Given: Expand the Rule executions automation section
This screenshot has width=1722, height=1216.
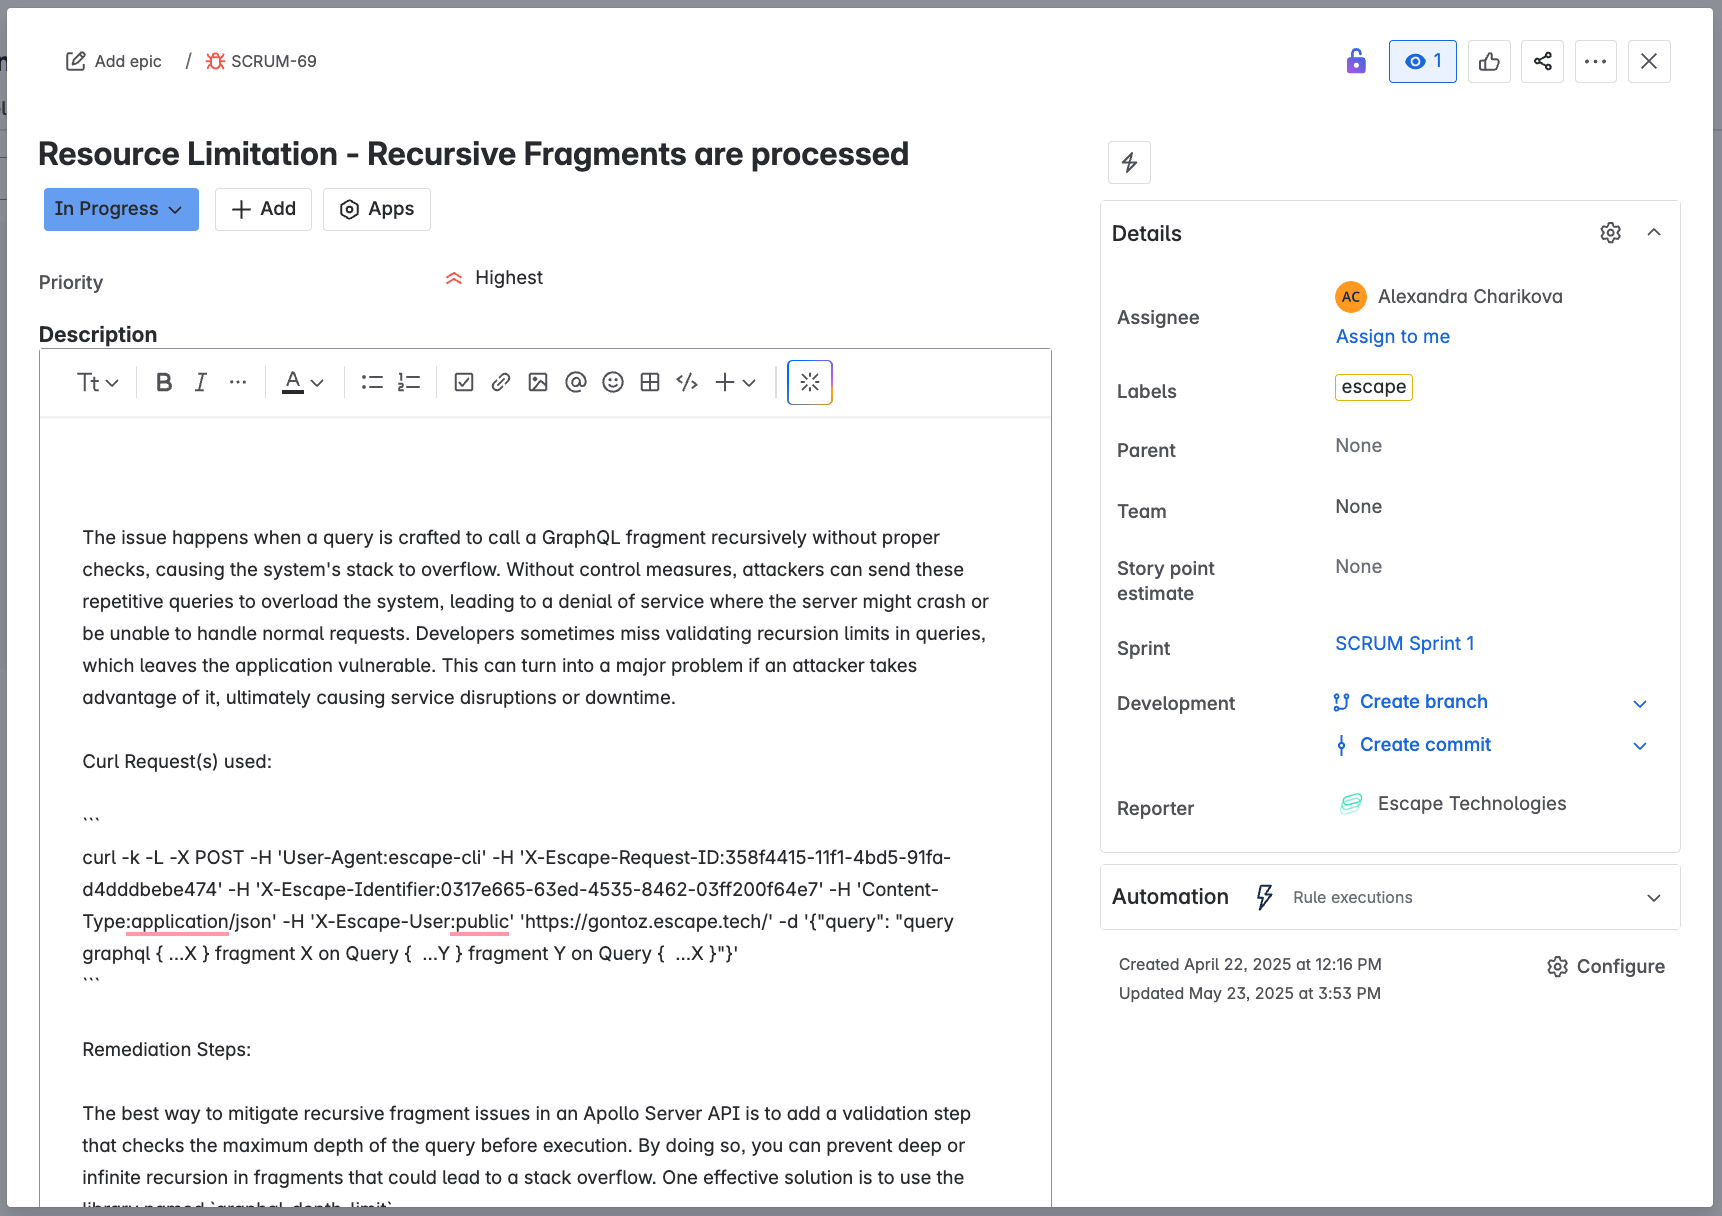Looking at the screenshot, I should click(x=1653, y=897).
